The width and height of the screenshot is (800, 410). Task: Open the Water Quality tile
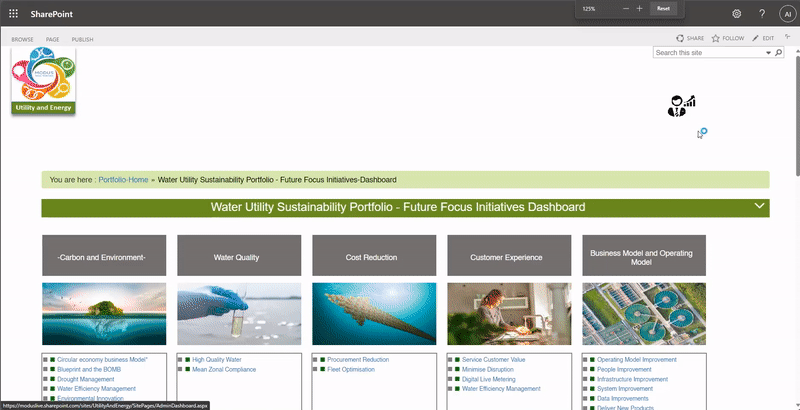pos(239,255)
